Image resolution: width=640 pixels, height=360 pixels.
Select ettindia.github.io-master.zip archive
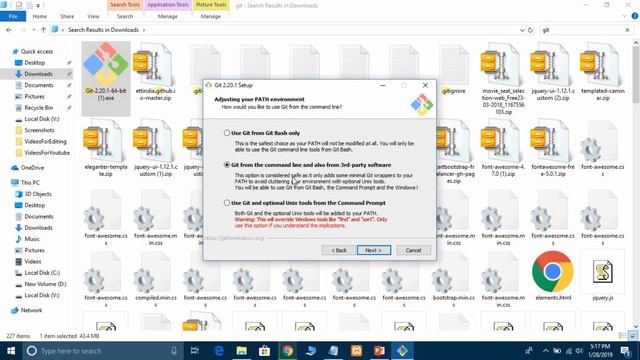[x=155, y=73]
